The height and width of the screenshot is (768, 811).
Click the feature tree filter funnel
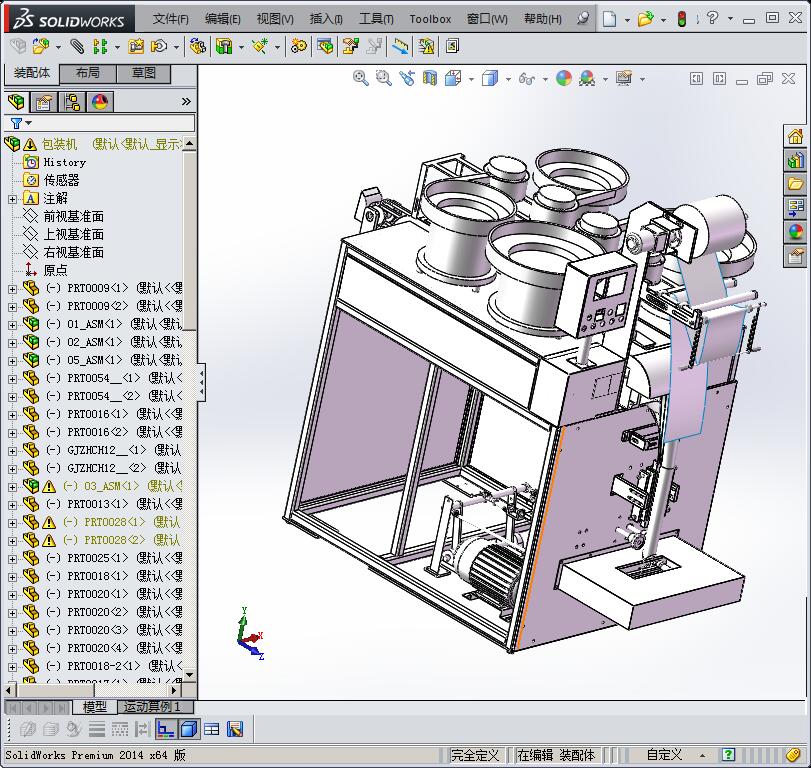pos(17,123)
